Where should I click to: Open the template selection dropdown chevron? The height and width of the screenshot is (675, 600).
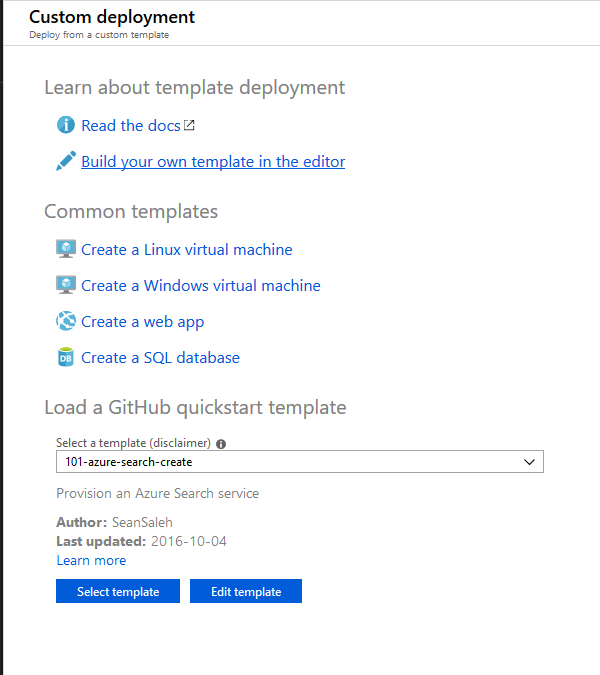click(529, 462)
